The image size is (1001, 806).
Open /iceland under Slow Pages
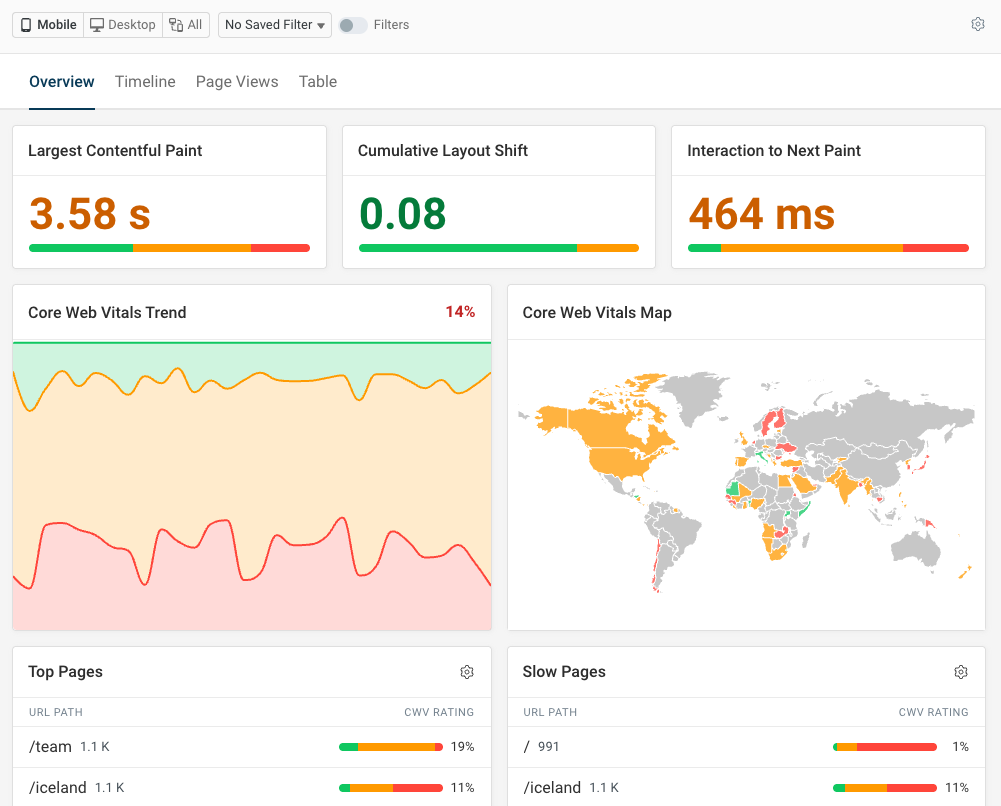coord(551,787)
